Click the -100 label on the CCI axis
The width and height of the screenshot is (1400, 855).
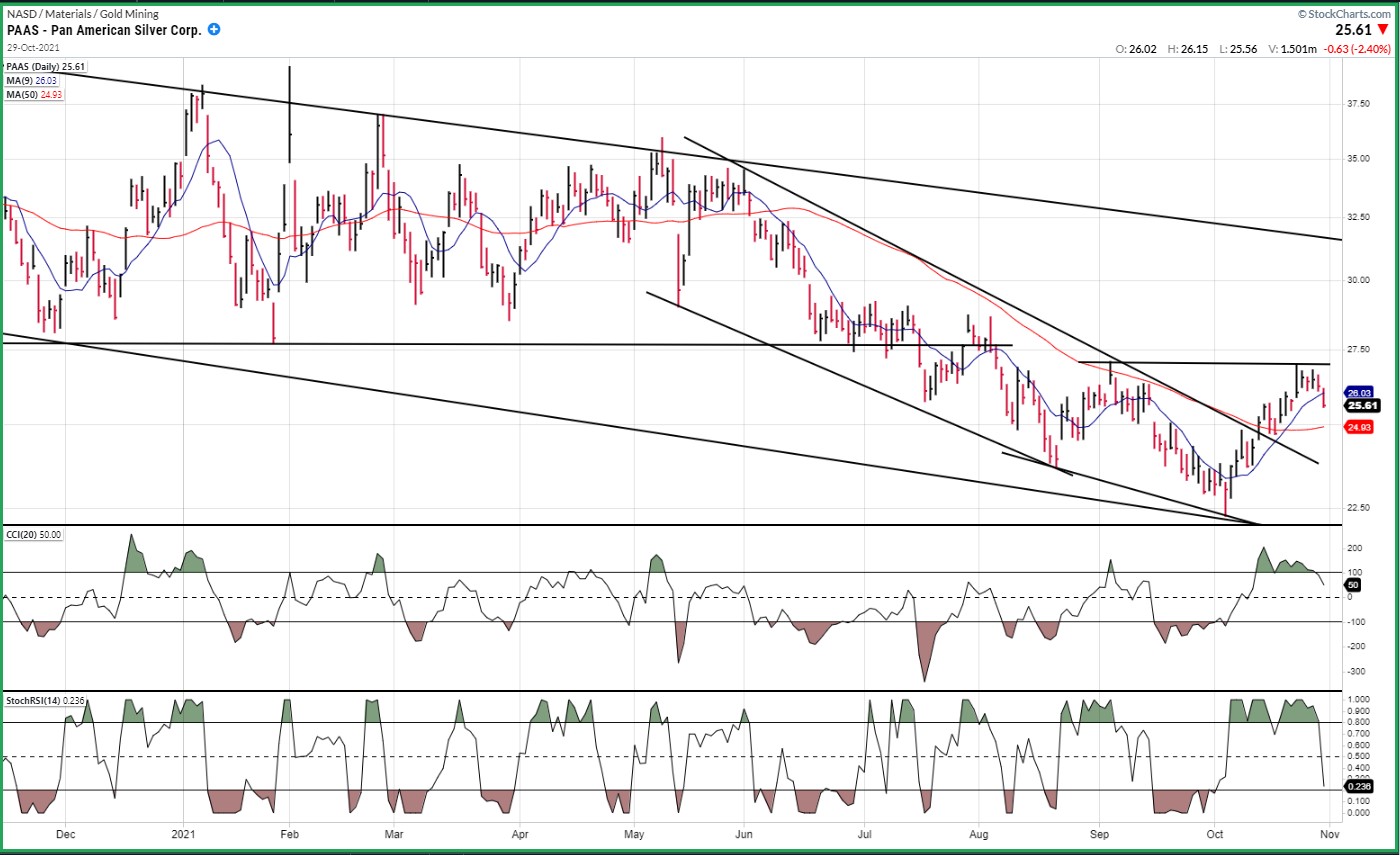point(1356,622)
